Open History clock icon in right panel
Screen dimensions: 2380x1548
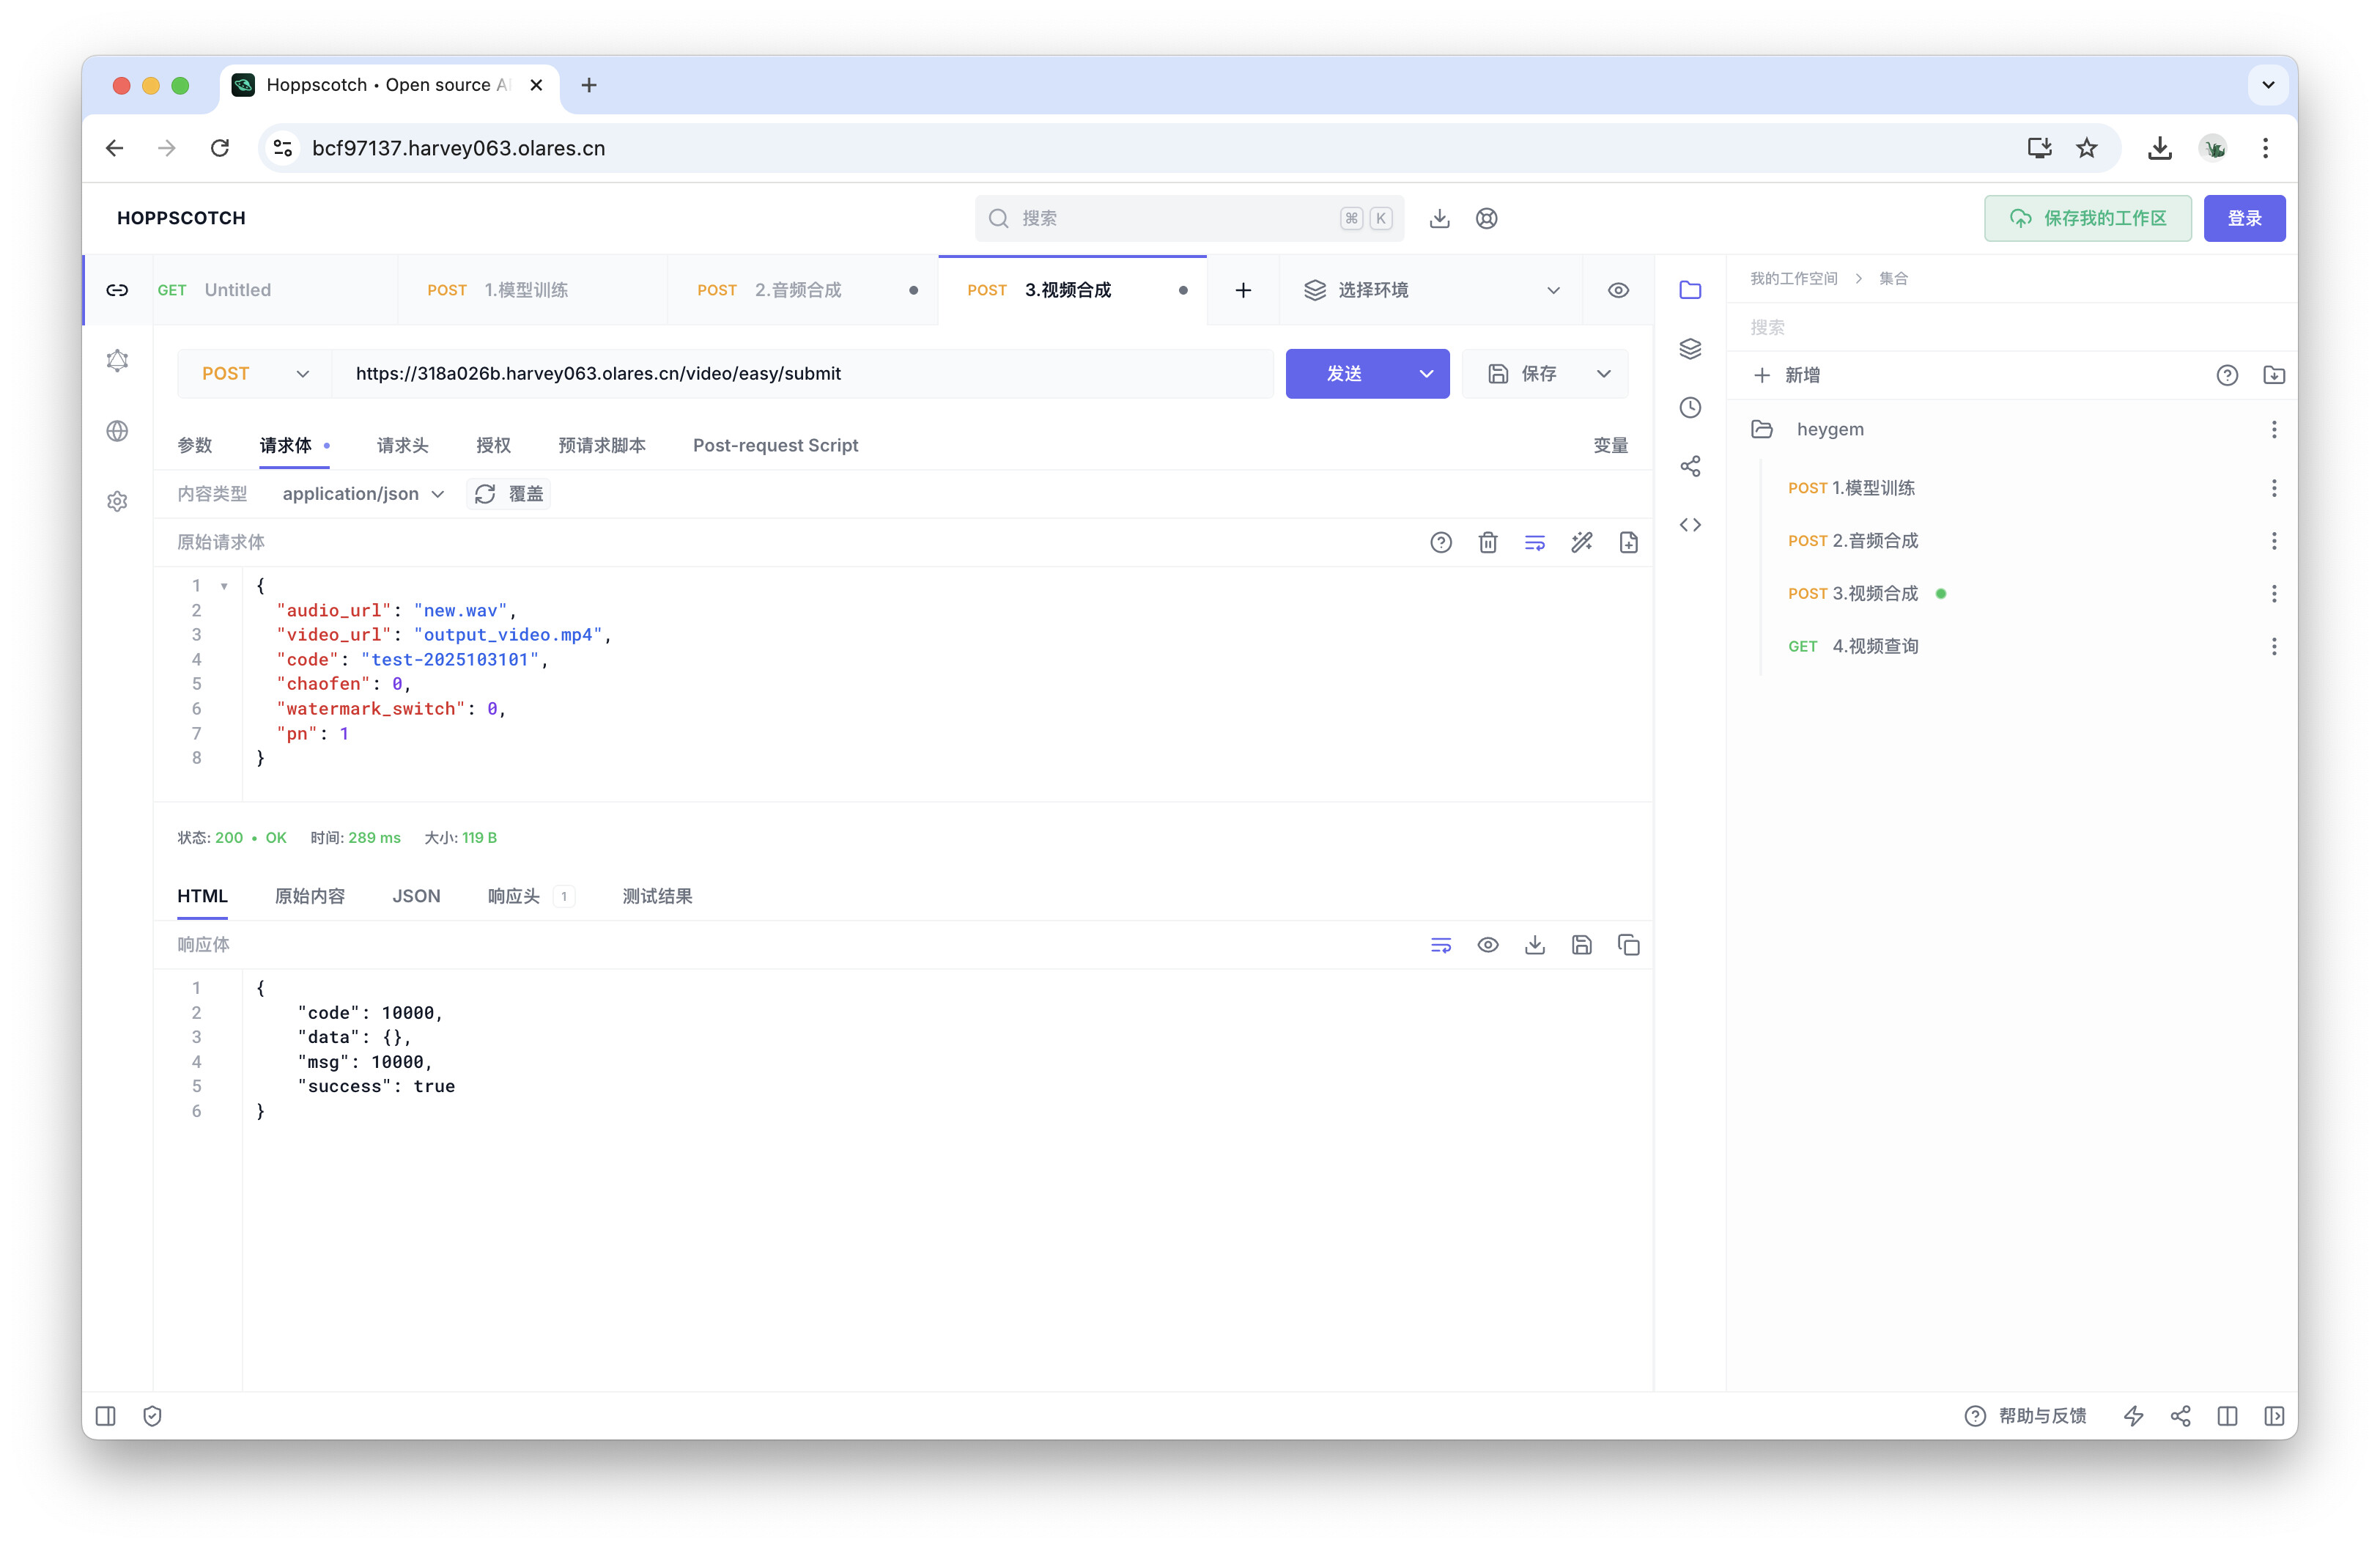(x=1689, y=407)
